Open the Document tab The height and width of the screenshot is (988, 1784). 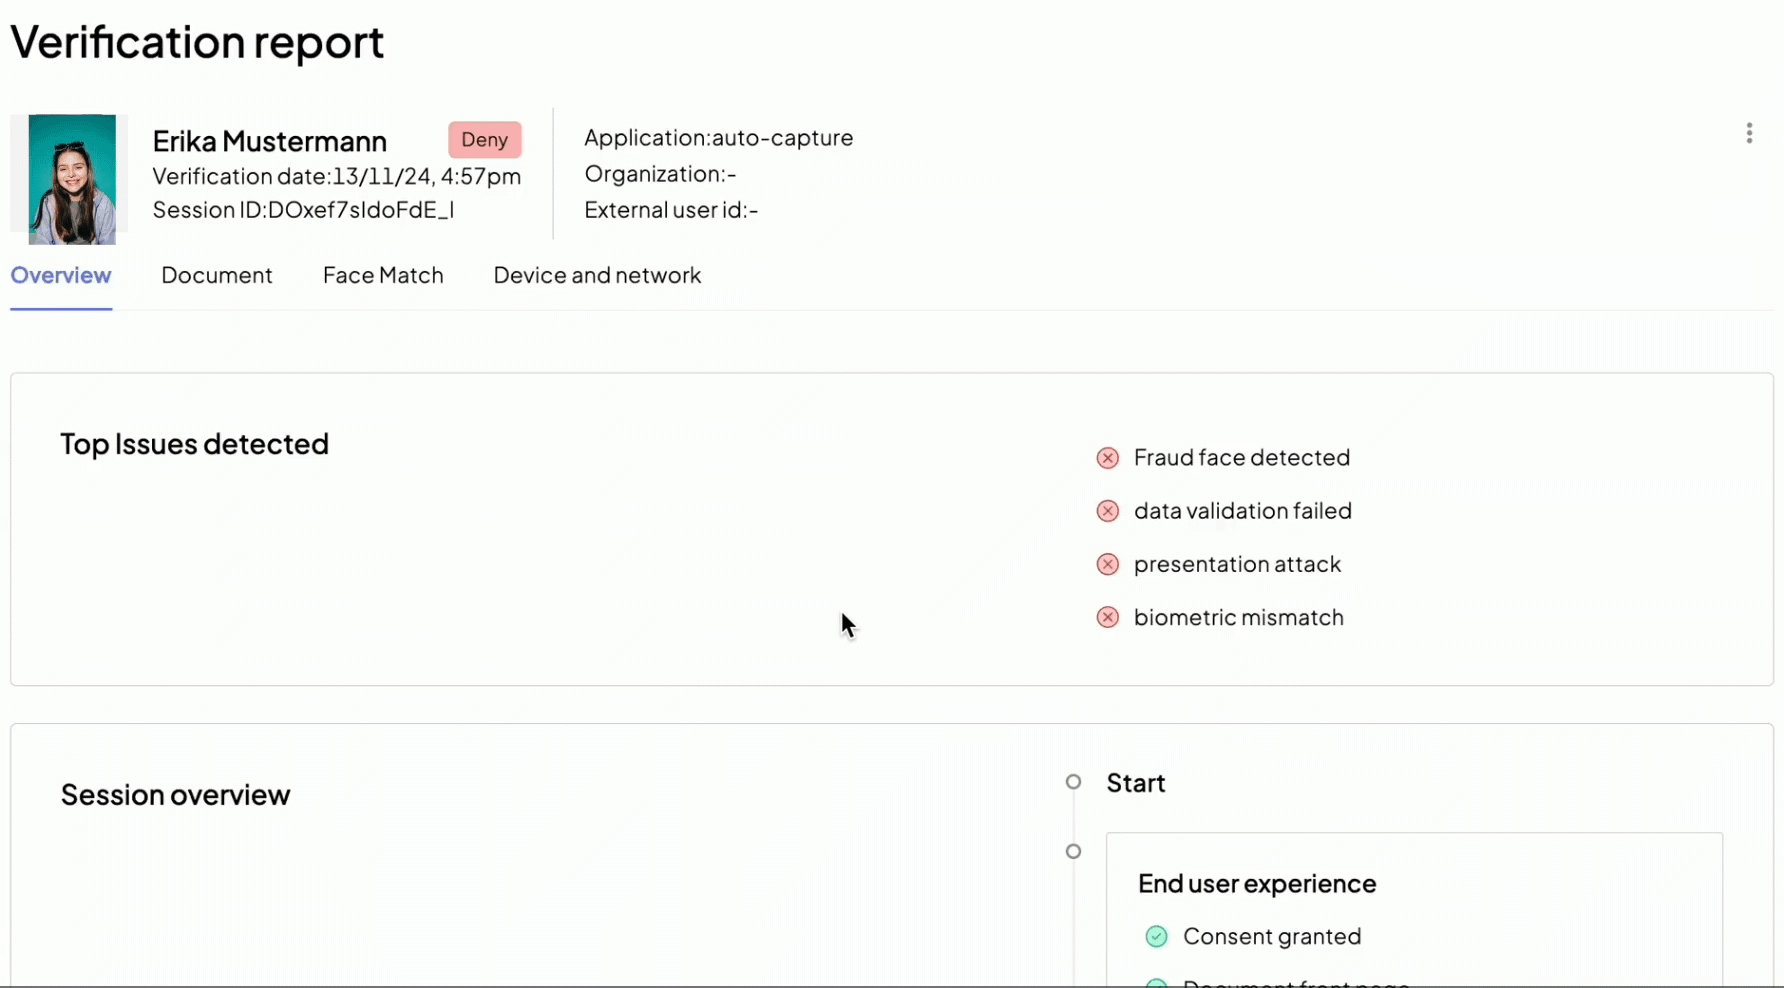click(217, 275)
